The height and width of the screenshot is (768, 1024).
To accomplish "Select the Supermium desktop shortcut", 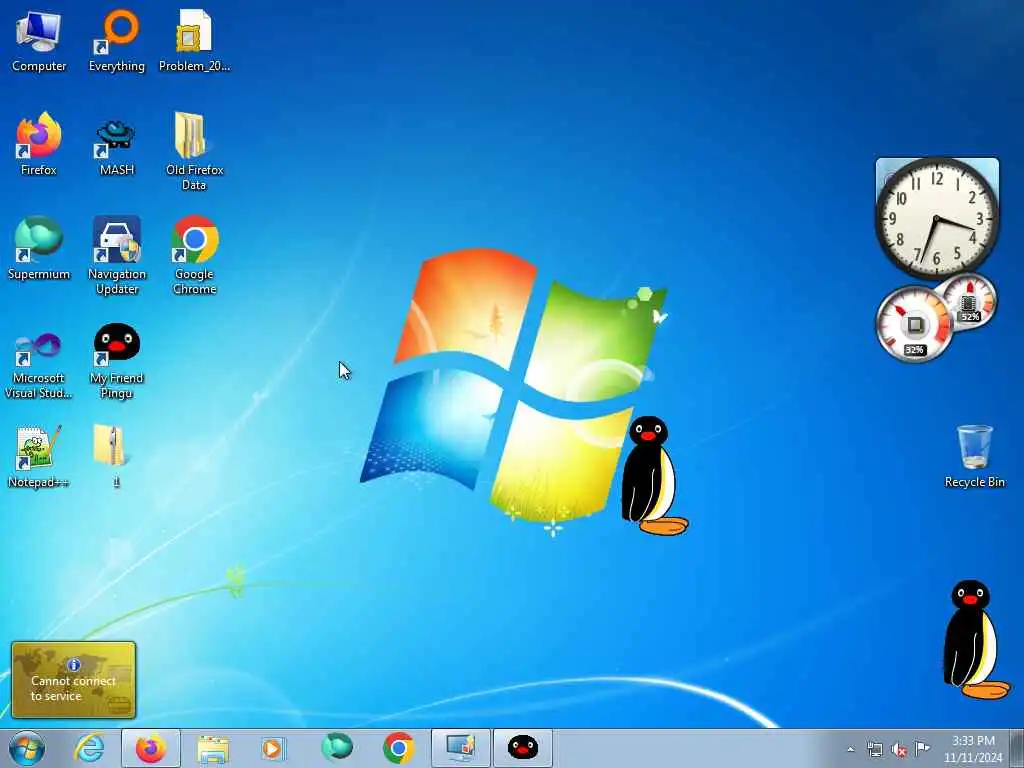I will coord(39,248).
